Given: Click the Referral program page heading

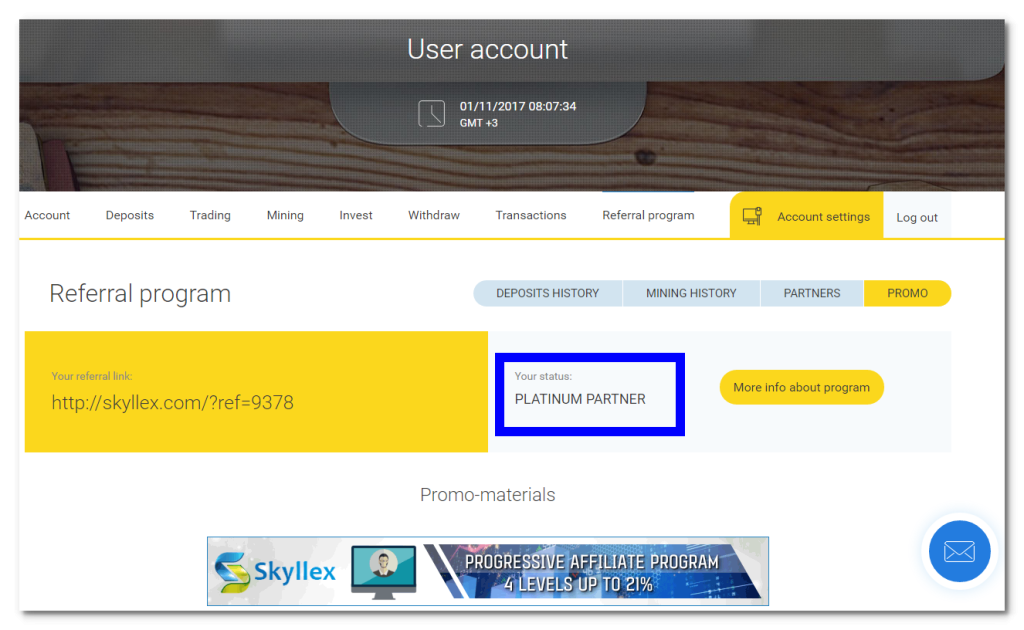Looking at the screenshot, I should pyautogui.click(x=140, y=294).
